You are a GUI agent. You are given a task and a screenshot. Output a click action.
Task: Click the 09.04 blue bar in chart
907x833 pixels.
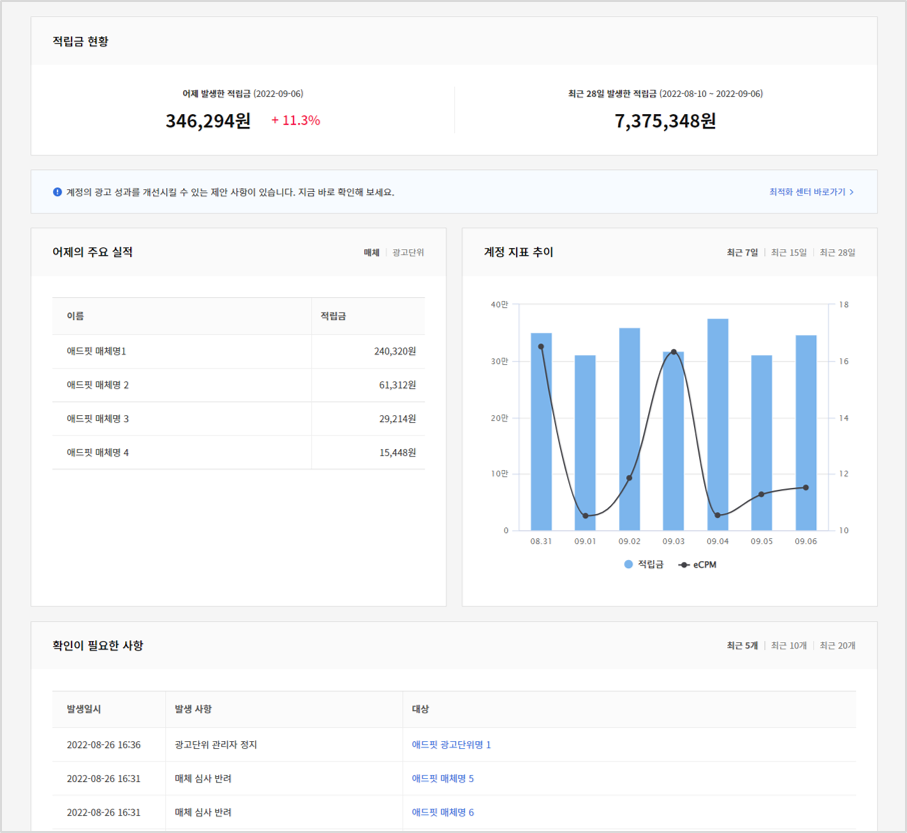[x=717, y=425]
